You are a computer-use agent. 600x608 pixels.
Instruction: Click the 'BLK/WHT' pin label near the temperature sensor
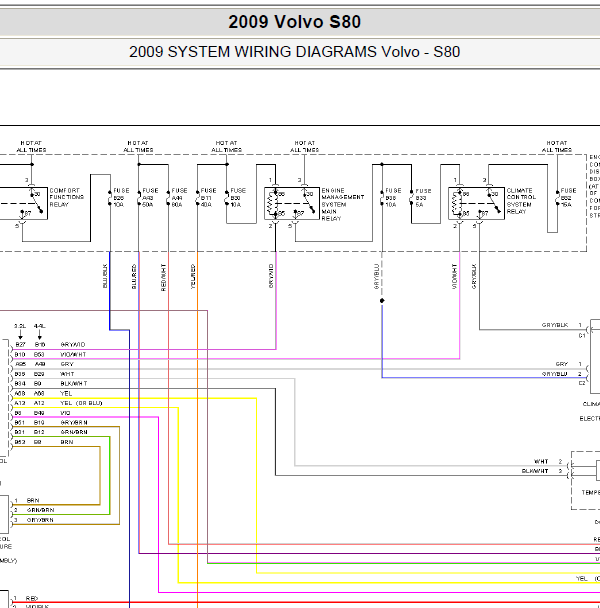(535, 471)
